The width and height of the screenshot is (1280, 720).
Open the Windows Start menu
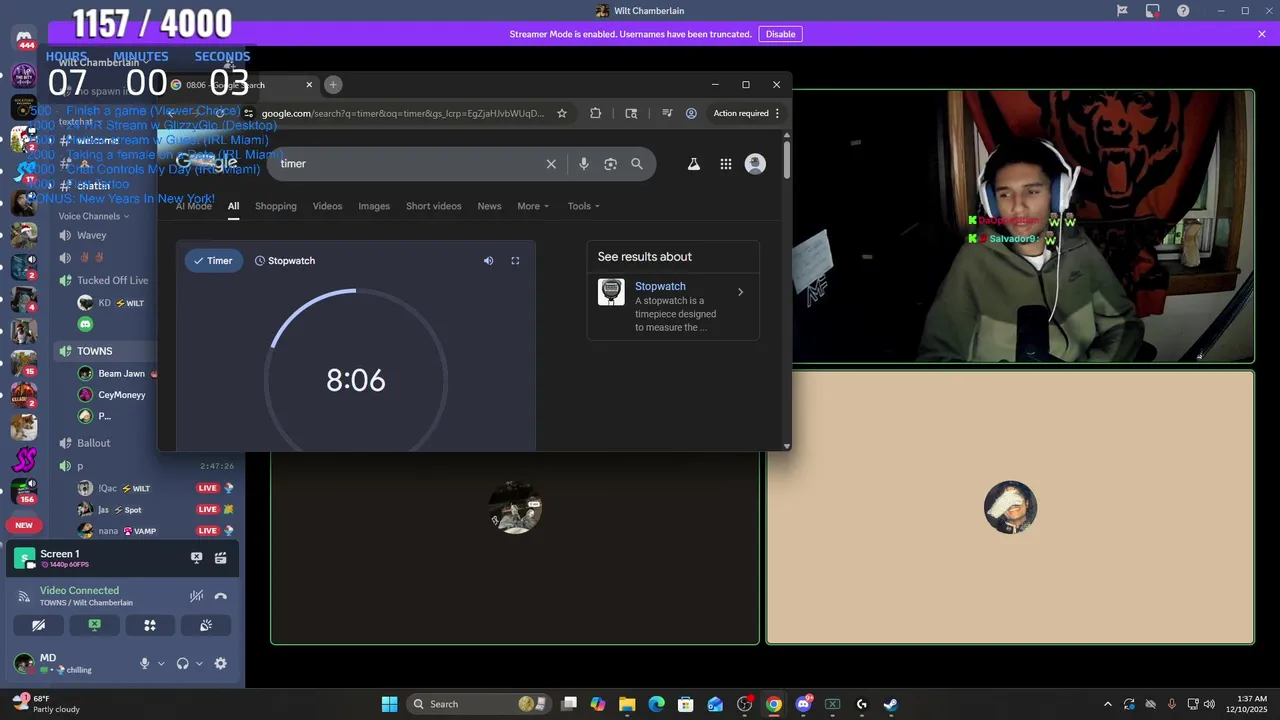[x=389, y=704]
